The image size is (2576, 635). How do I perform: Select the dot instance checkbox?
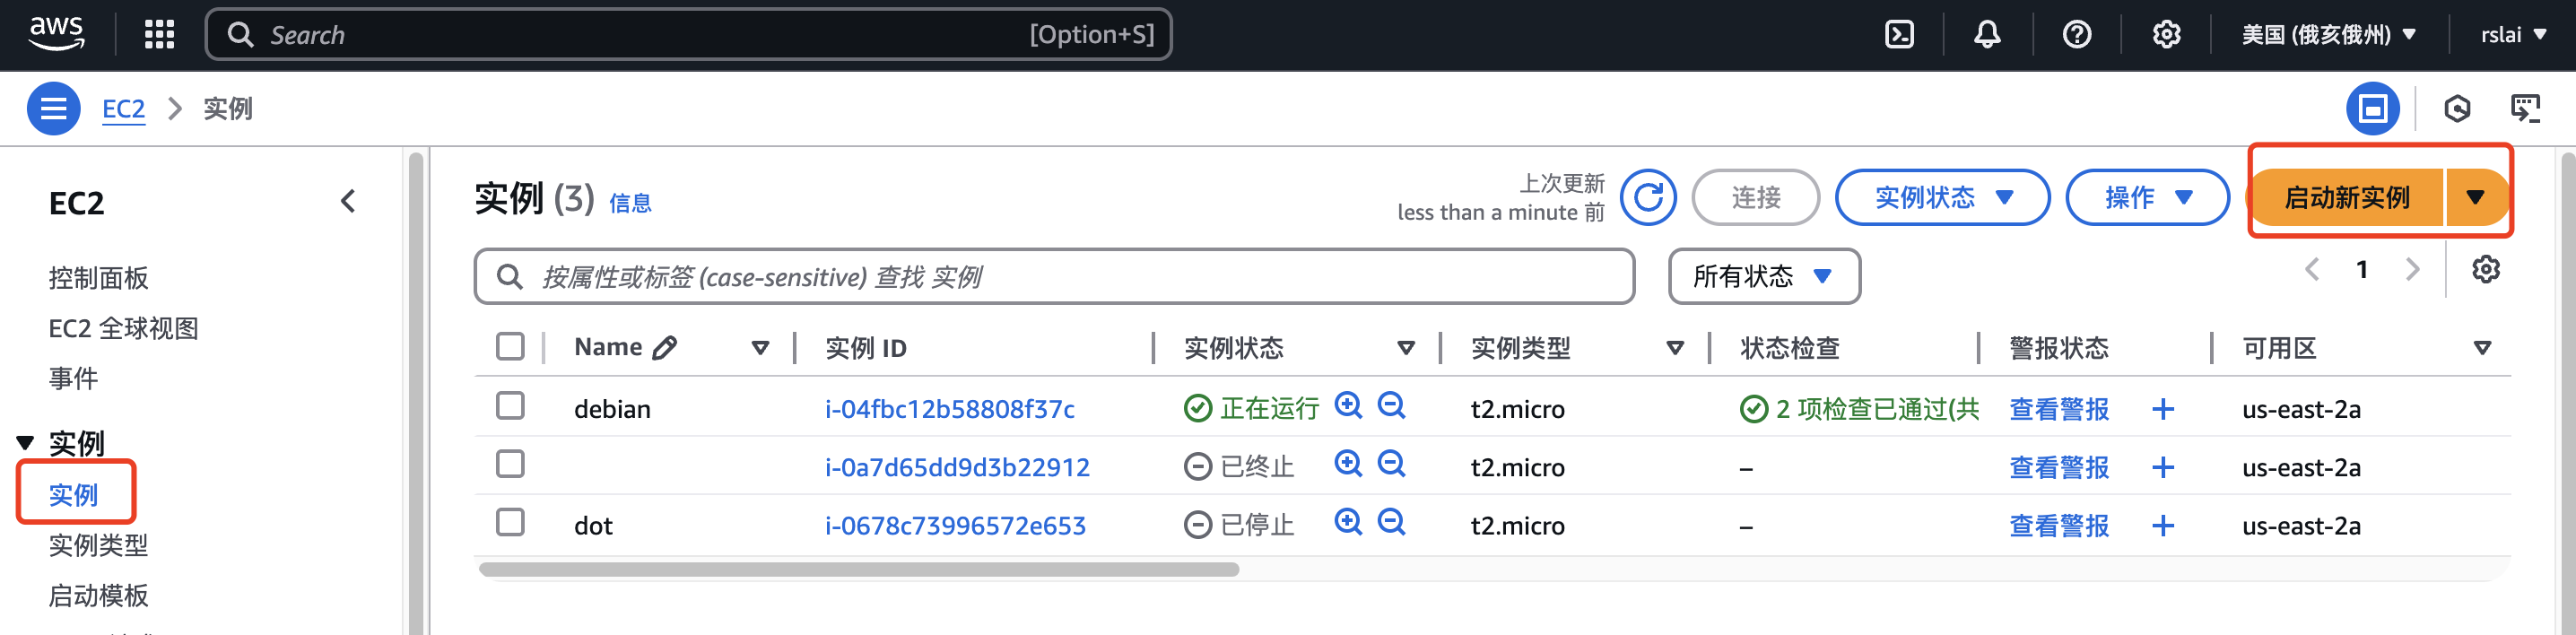(x=510, y=523)
